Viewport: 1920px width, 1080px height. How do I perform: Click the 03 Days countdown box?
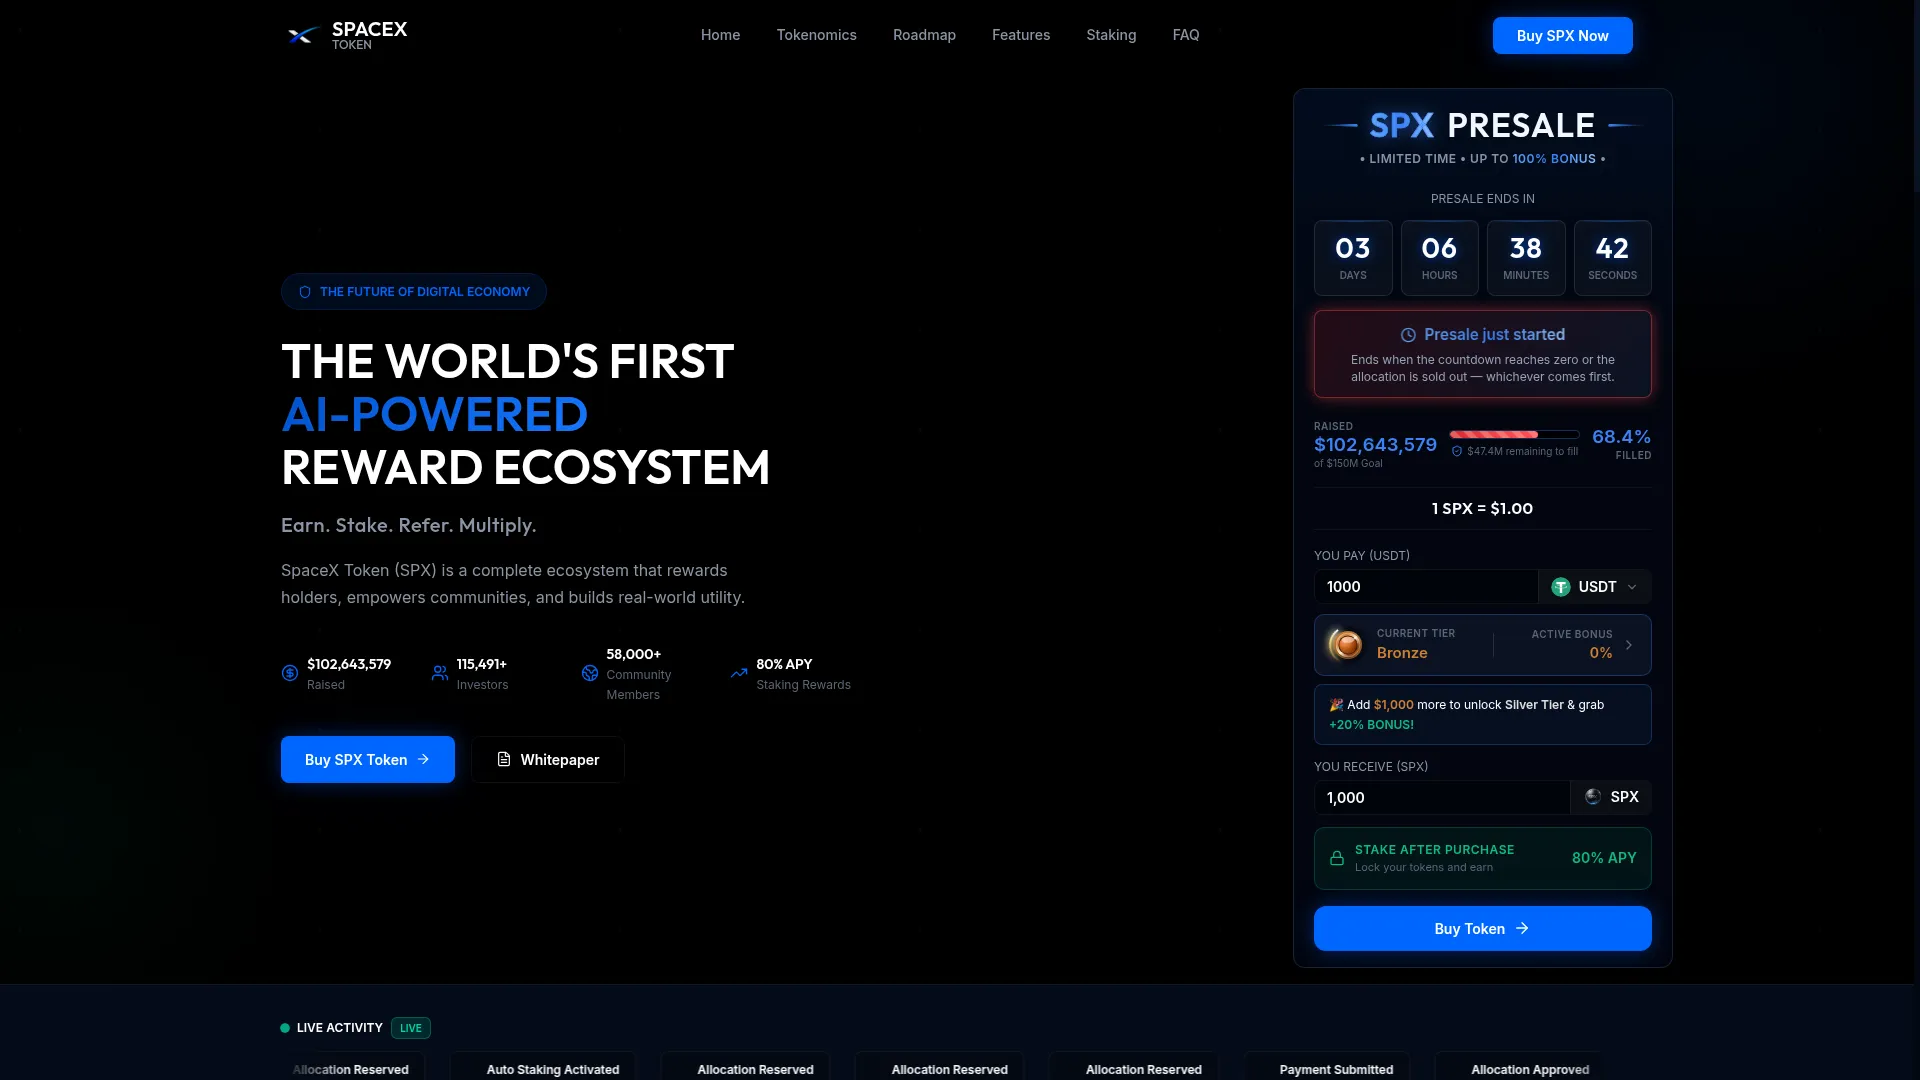coord(1353,258)
